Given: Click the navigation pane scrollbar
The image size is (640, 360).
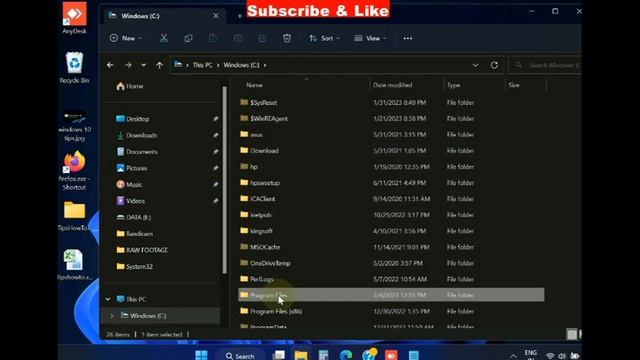Looking at the screenshot, I should [224, 180].
